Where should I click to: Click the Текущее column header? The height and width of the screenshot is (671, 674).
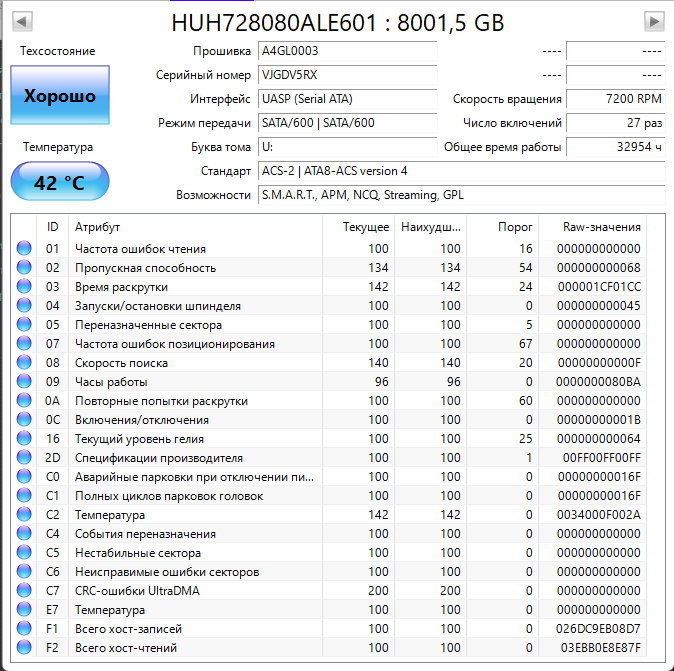tap(358, 227)
